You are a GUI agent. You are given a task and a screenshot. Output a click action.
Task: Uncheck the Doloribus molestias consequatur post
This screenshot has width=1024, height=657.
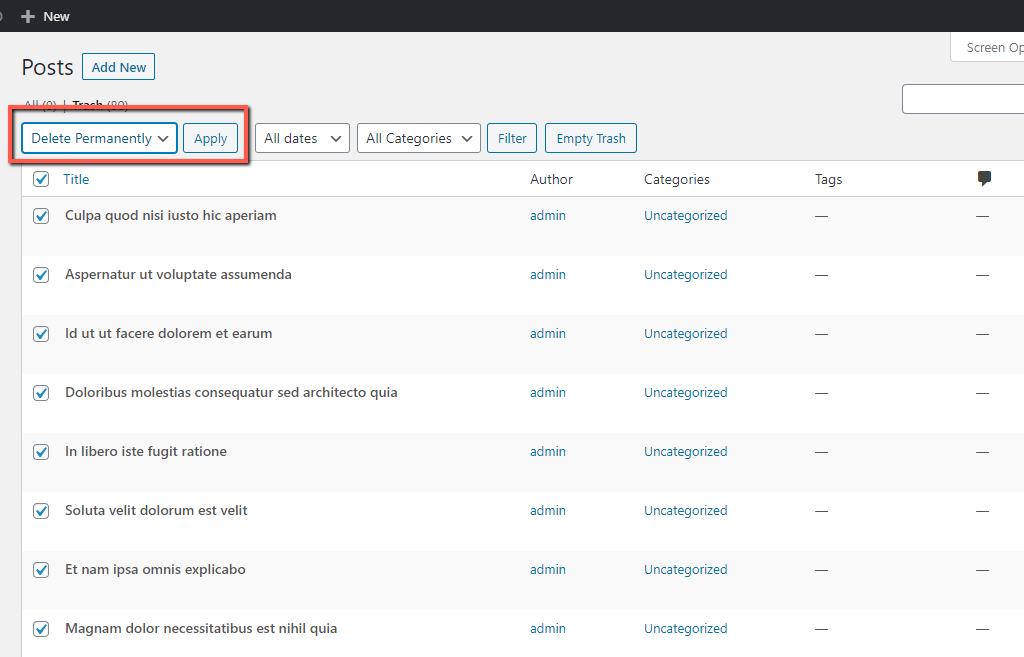(41, 393)
